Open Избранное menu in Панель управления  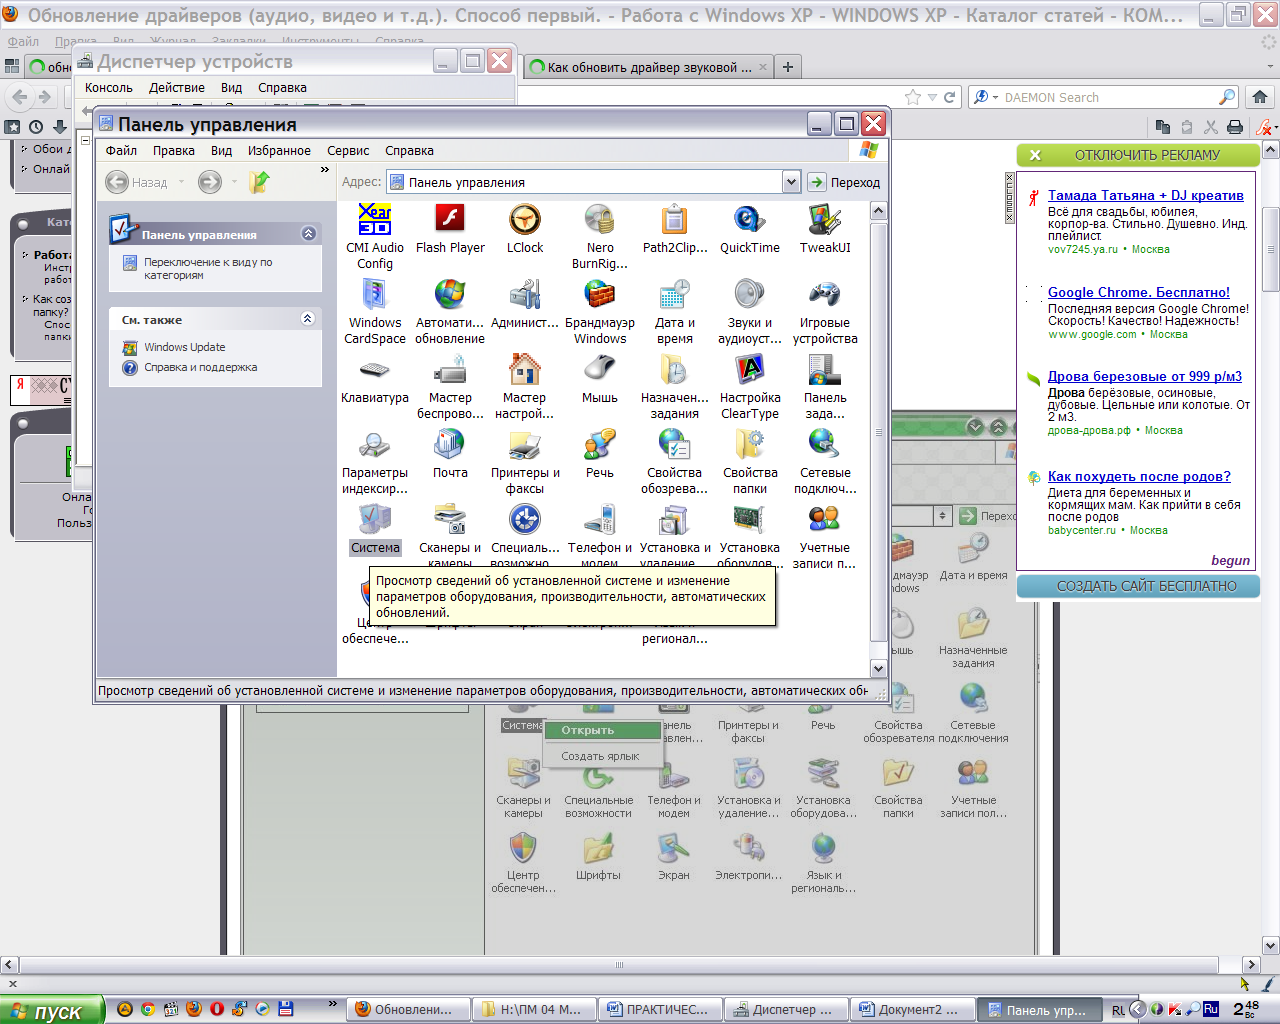click(x=279, y=151)
